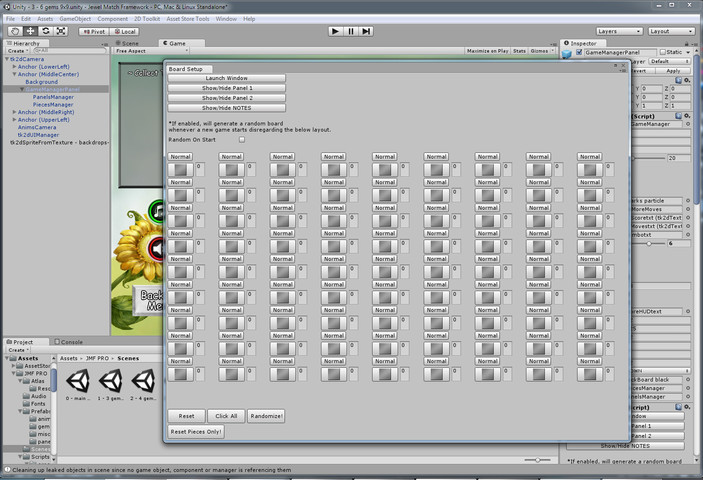
Task: Expand Anchor (MiddleRight) in Hierarchy
Action: tap(15, 112)
